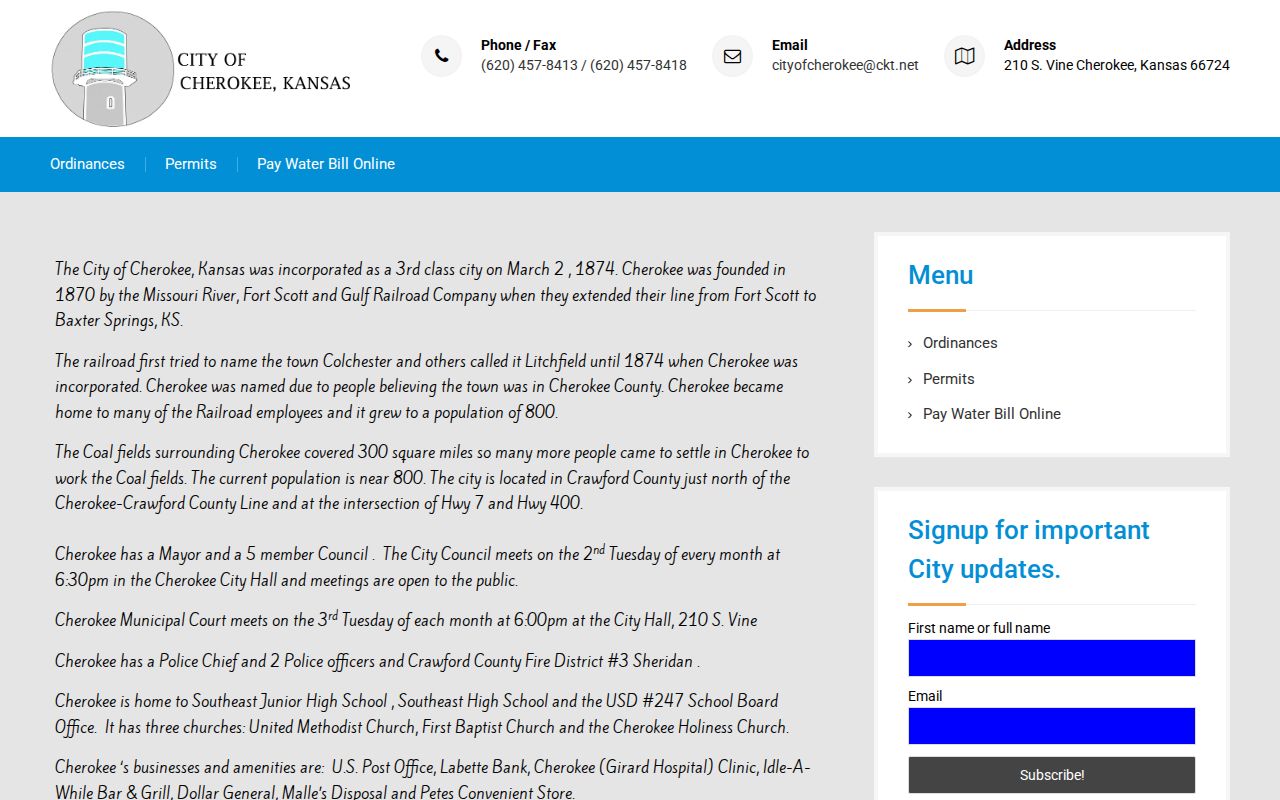Image resolution: width=1280 pixels, height=800 pixels.
Task: Click the paragraph beginning The Coal fields
Action: [432, 478]
